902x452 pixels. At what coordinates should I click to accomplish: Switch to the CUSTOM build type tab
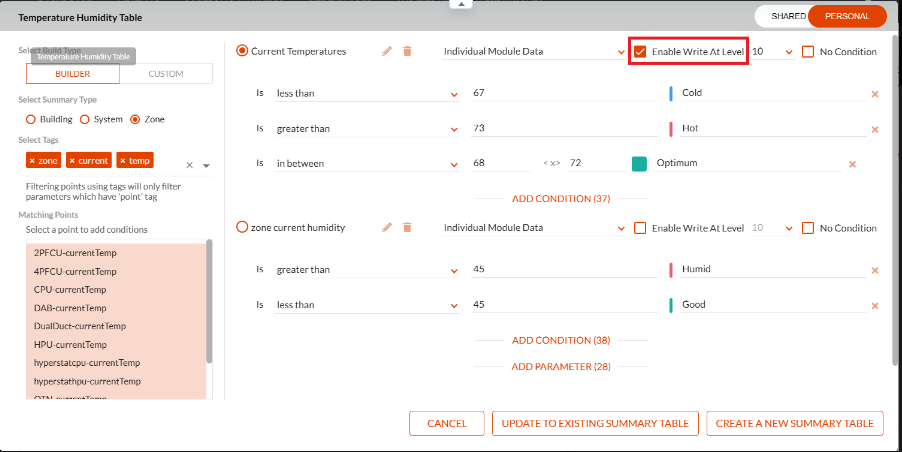165,74
